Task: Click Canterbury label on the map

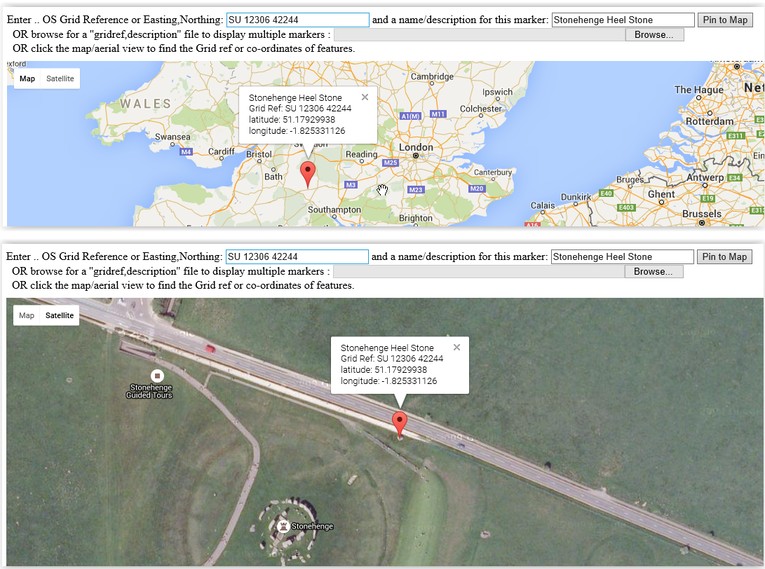Action: click(493, 172)
